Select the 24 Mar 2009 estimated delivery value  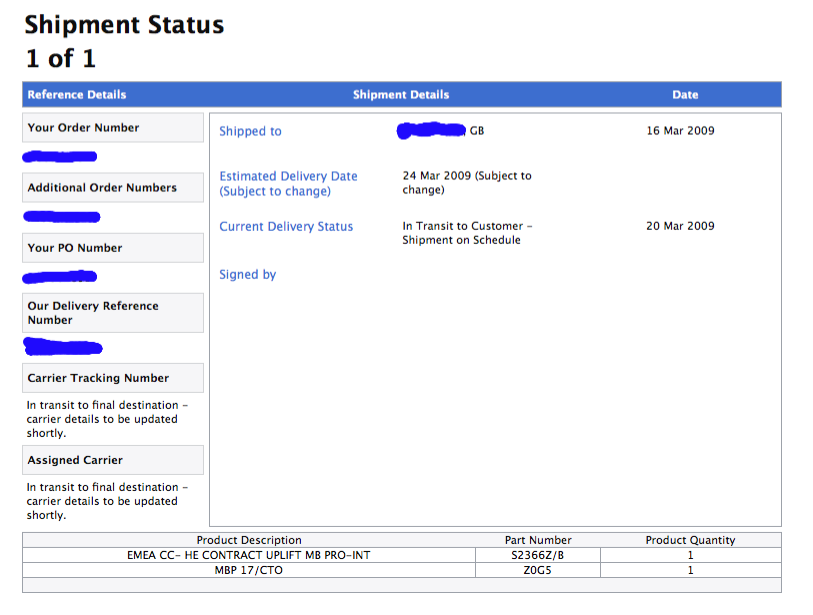click(x=467, y=183)
